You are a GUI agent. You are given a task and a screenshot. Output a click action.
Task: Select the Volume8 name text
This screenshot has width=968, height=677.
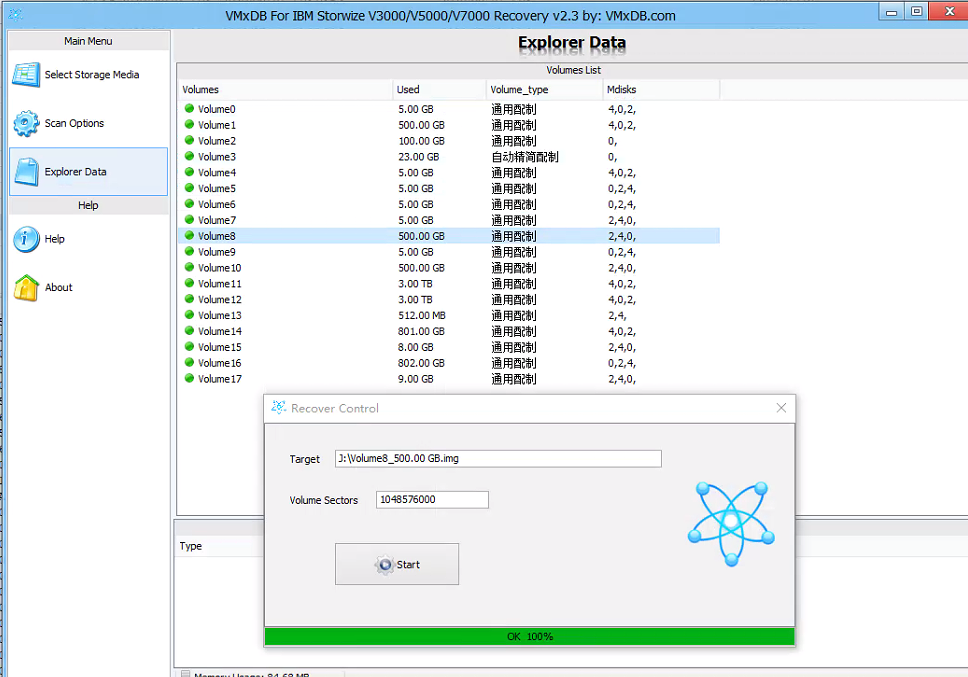point(217,236)
